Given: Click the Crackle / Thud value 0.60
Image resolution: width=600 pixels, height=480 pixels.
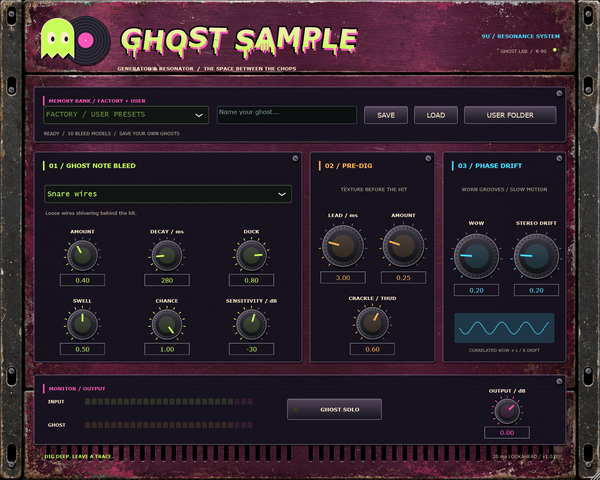Looking at the screenshot, I should coord(372,349).
